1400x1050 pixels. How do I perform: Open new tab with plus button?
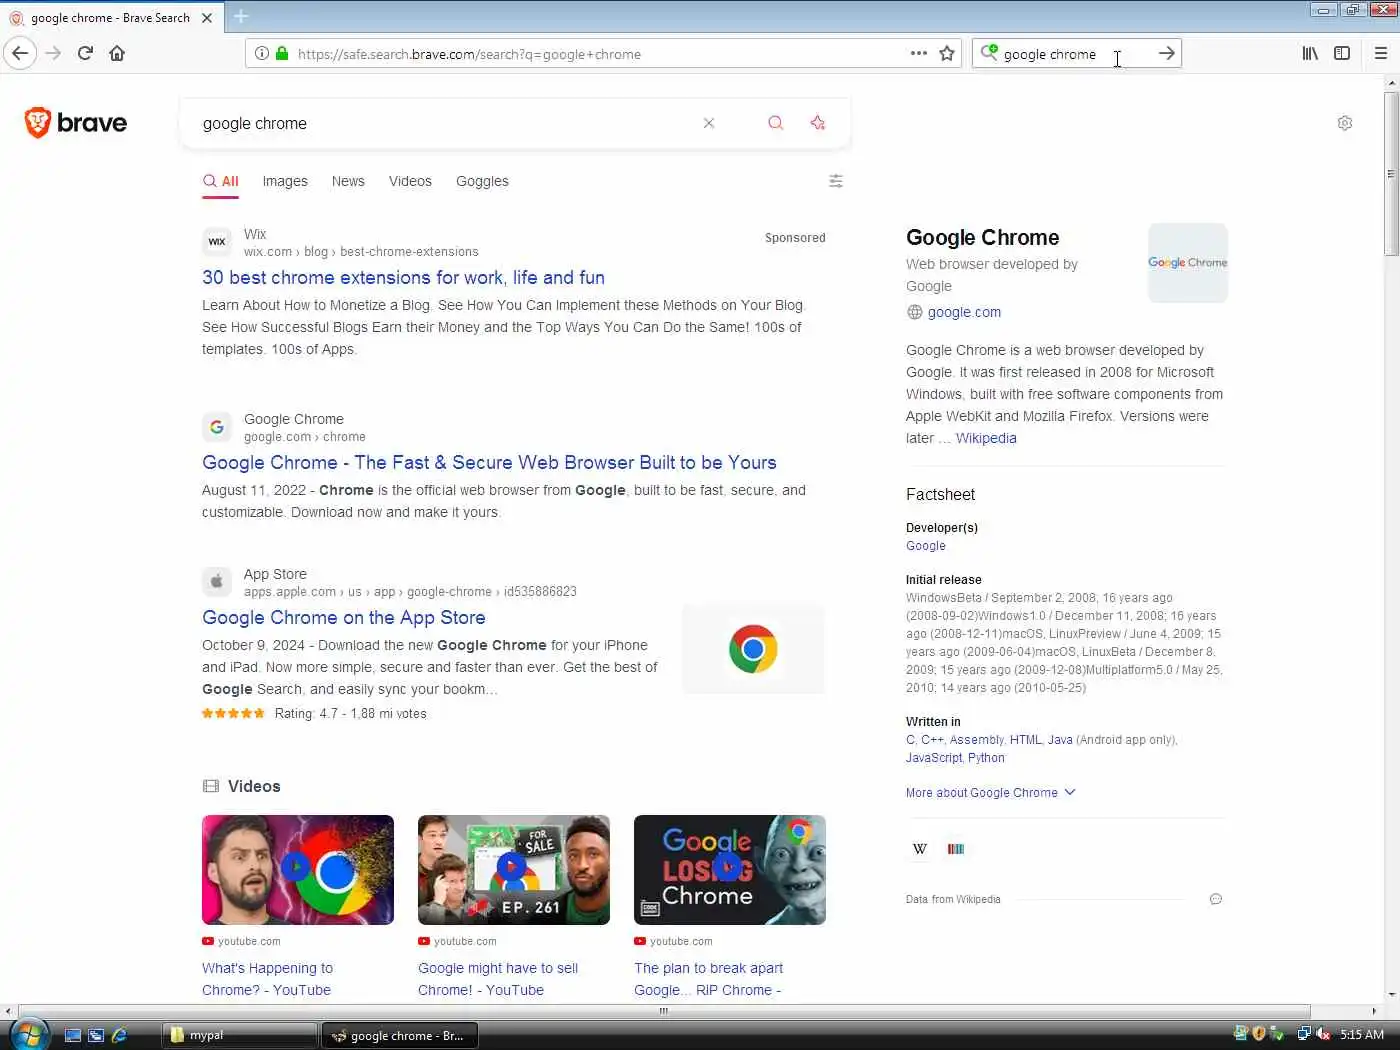pos(241,16)
